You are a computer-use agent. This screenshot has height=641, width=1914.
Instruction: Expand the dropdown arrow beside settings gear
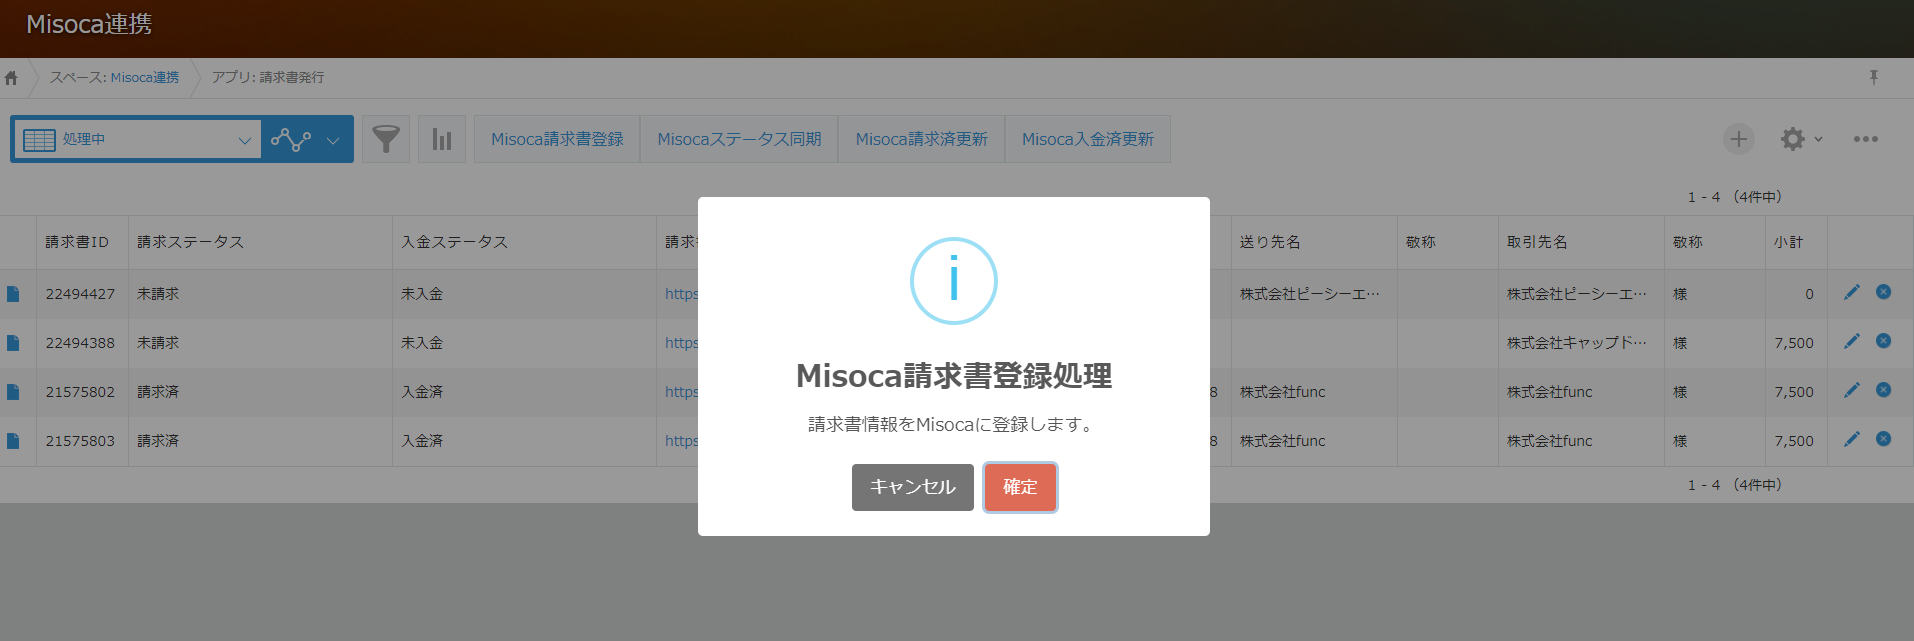click(1818, 139)
